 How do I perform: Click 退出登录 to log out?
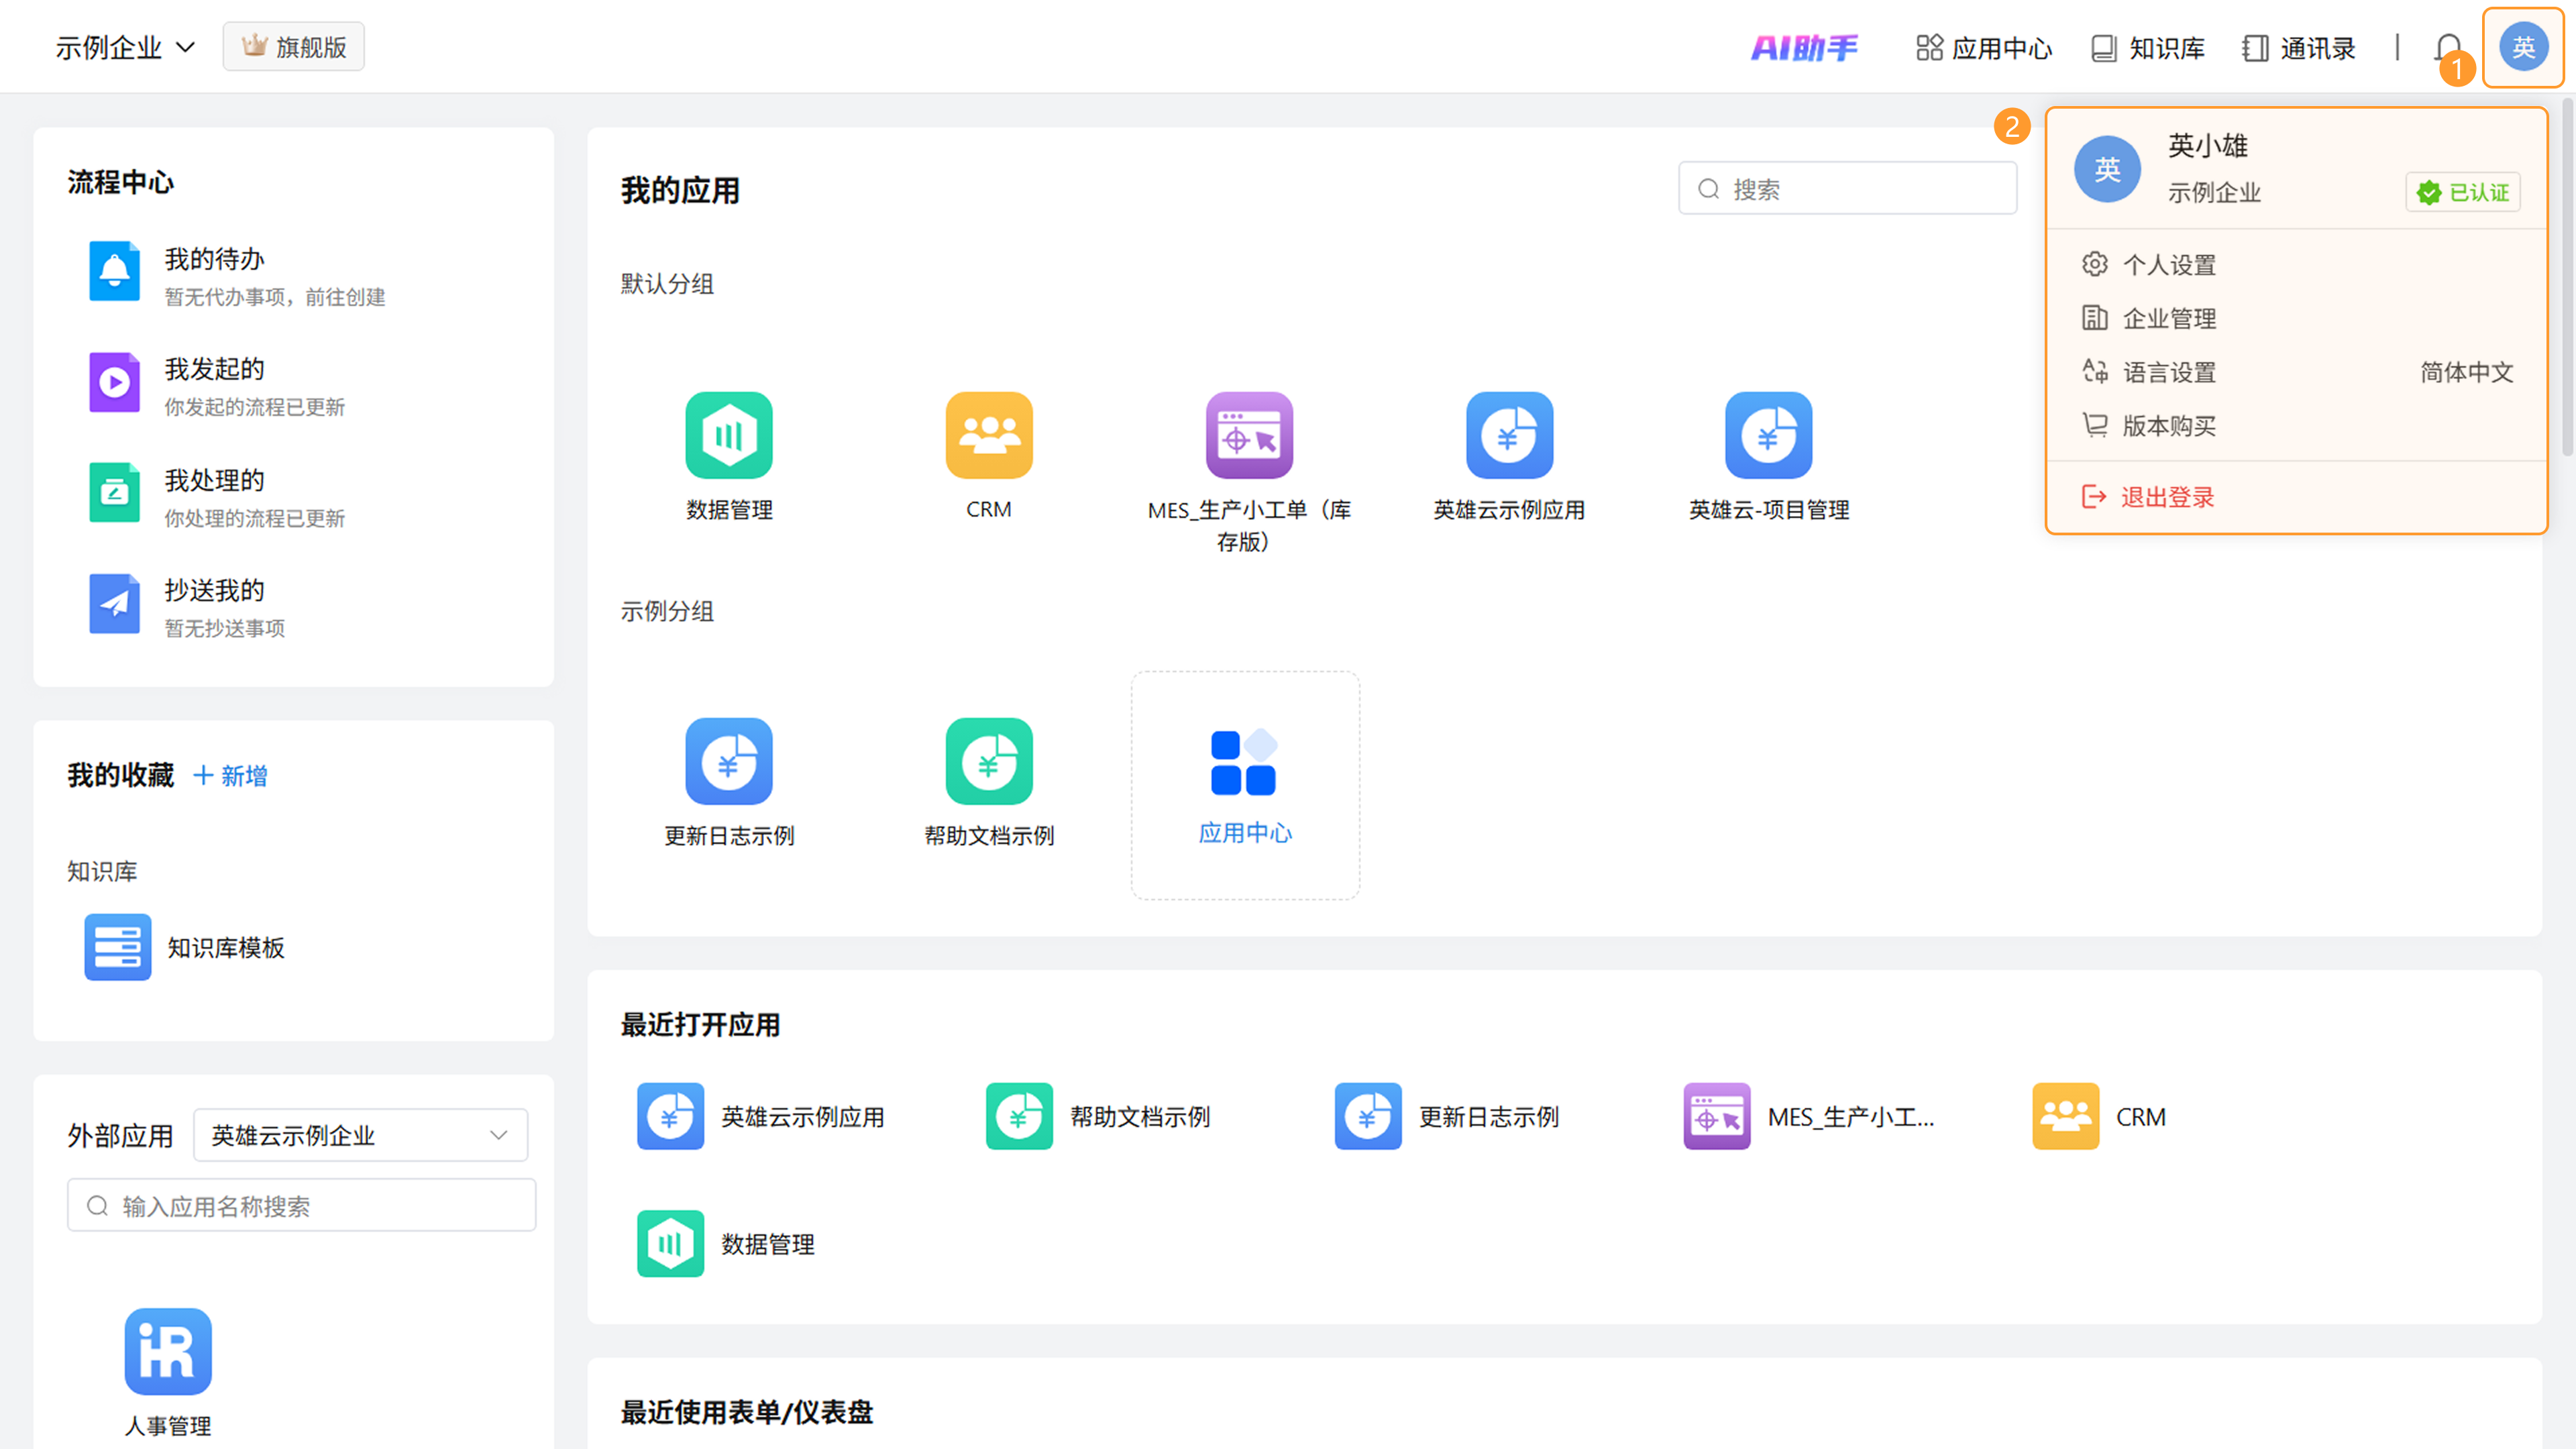2166,497
